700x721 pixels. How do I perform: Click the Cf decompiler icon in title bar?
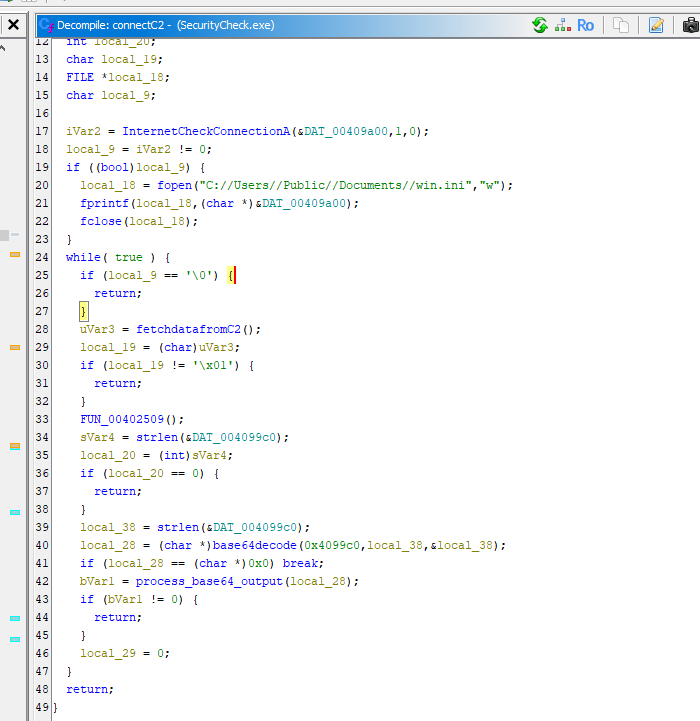(46, 25)
